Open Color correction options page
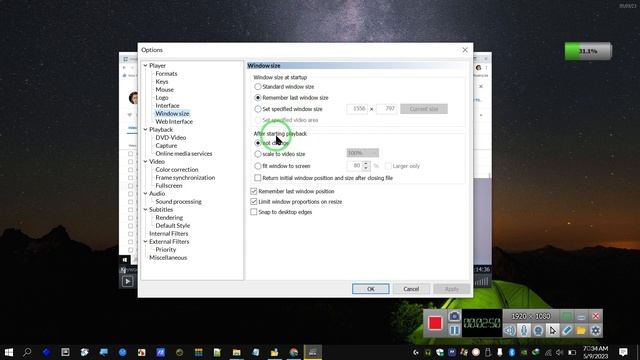Viewport: 640px width, 360px height. [x=177, y=169]
